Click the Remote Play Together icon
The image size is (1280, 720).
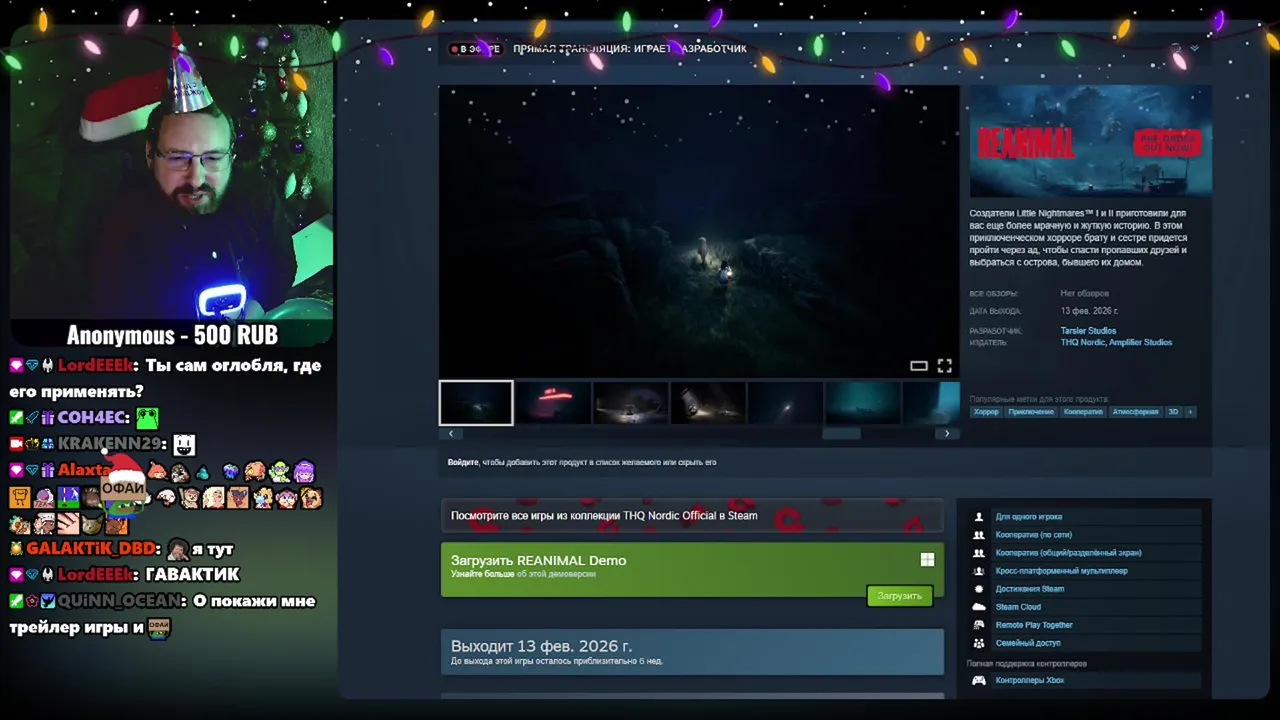point(979,625)
